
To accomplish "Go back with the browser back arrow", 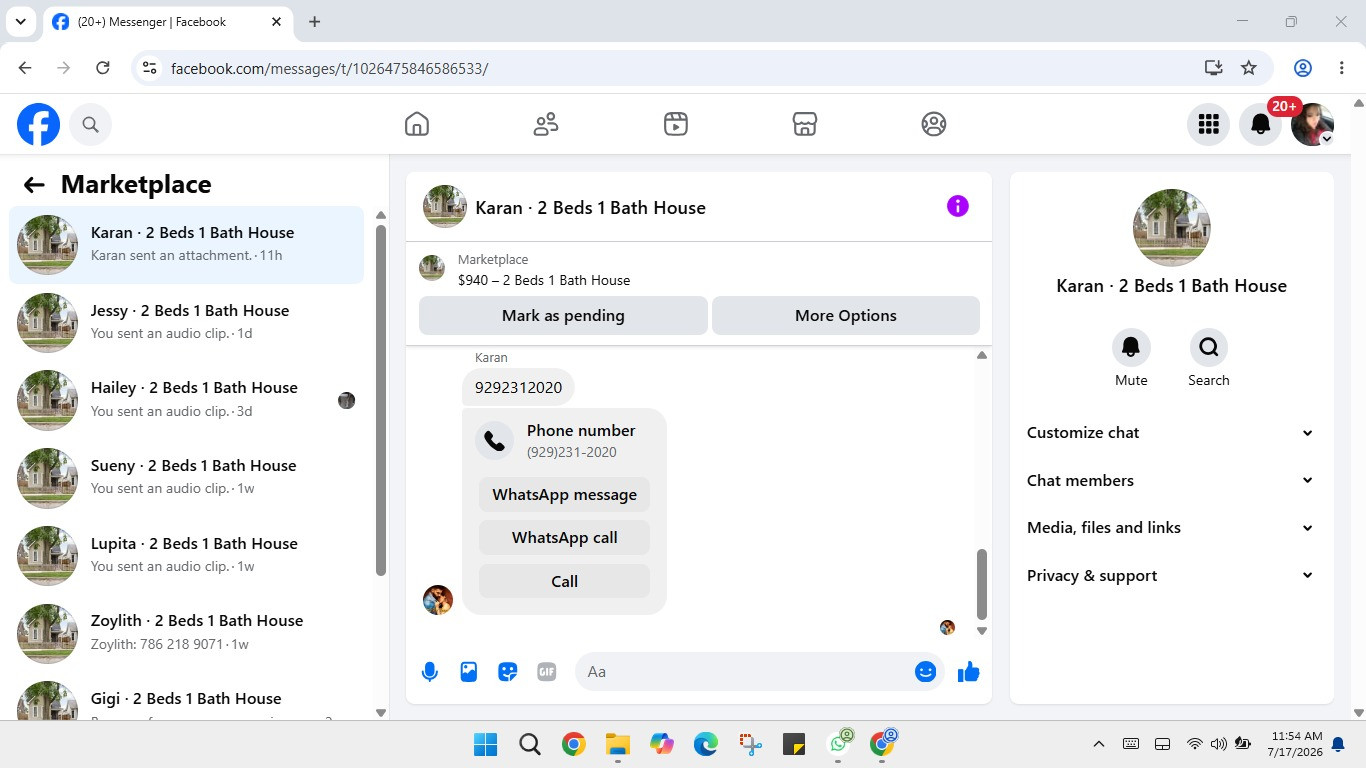I will [x=25, y=68].
